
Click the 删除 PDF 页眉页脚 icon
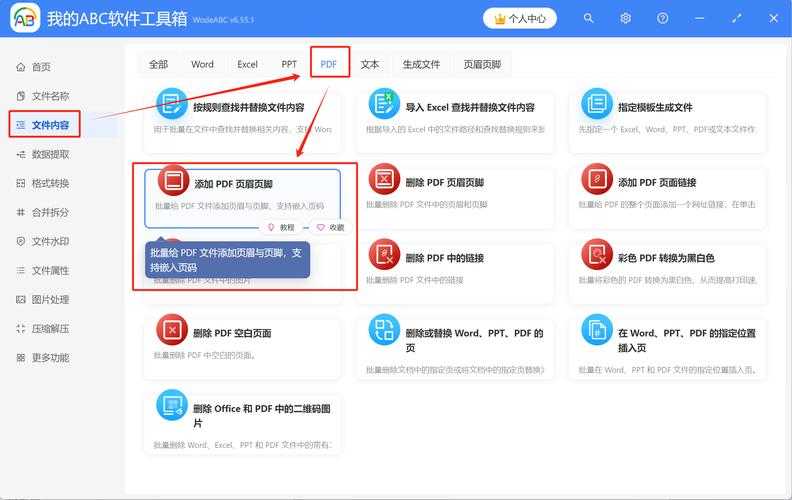pyautogui.click(x=384, y=179)
